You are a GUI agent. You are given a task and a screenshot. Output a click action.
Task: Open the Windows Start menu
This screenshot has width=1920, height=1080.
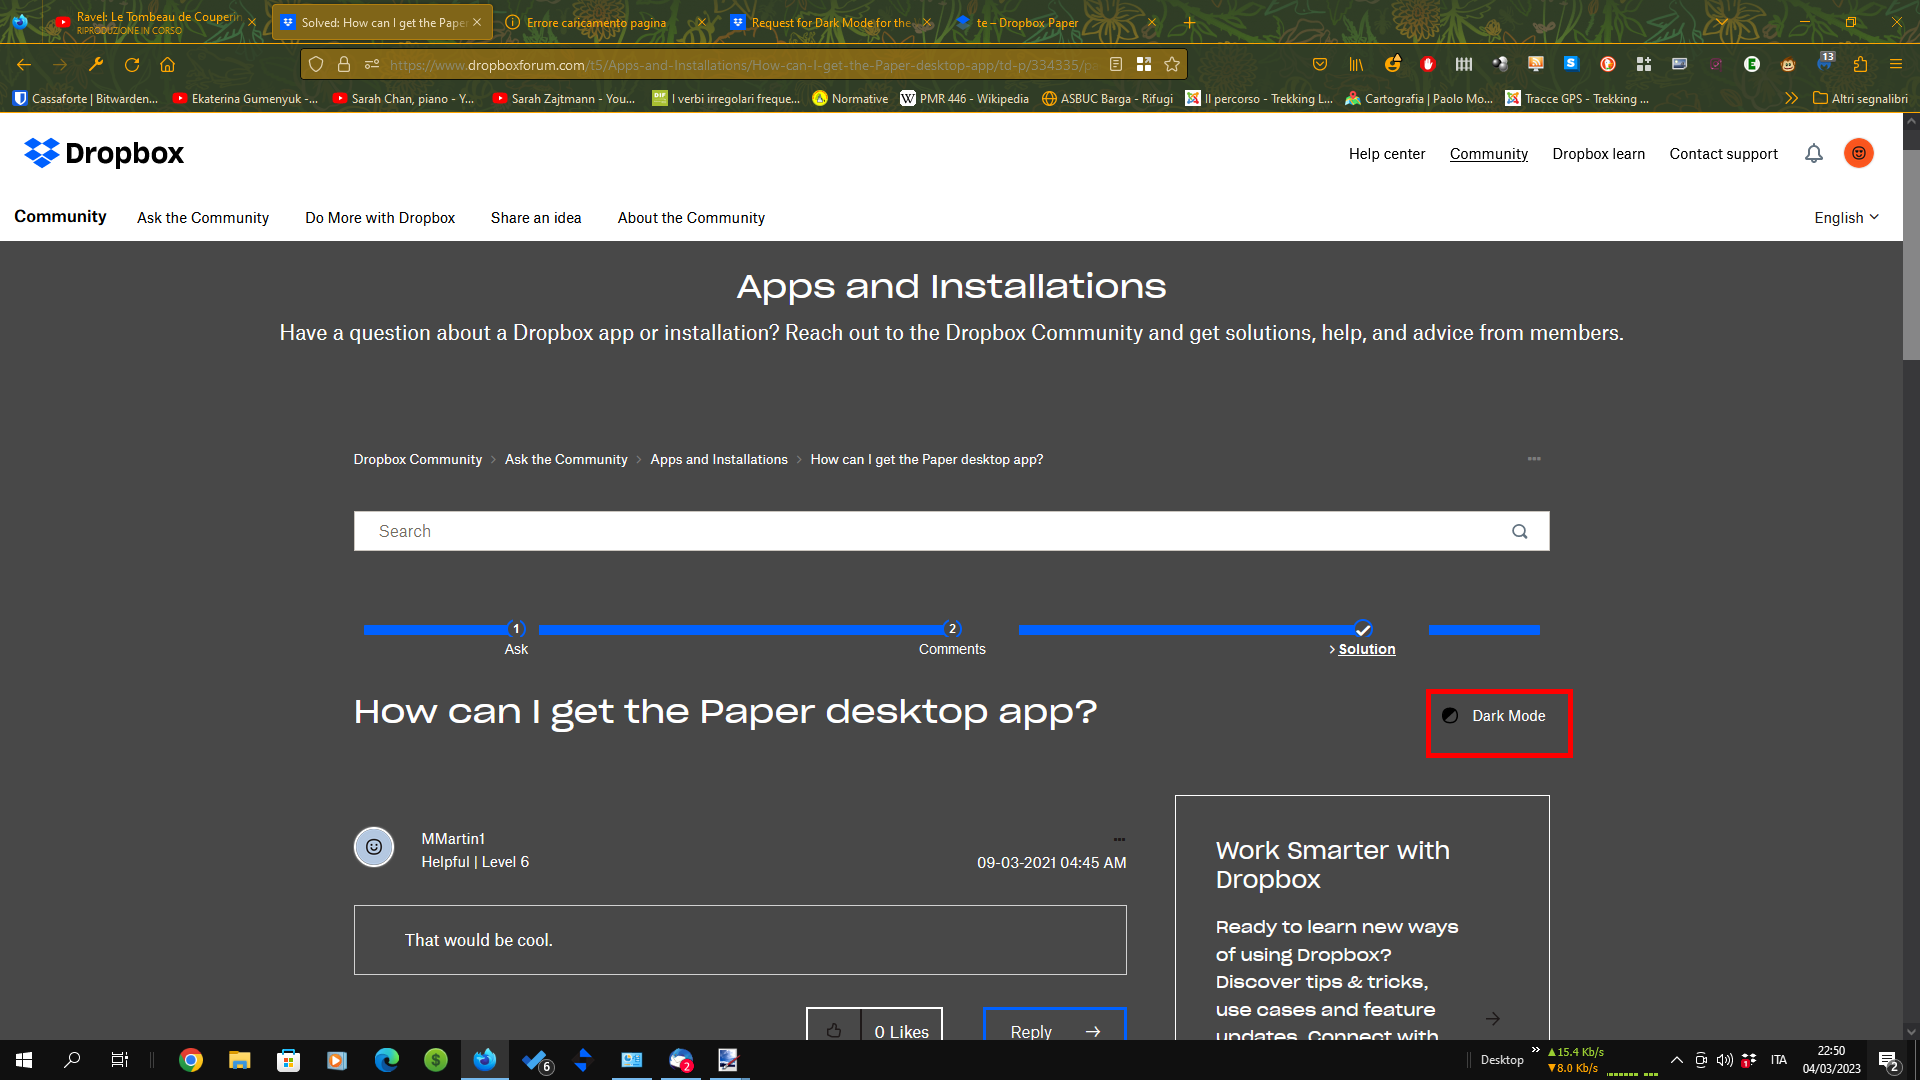pos(24,1060)
